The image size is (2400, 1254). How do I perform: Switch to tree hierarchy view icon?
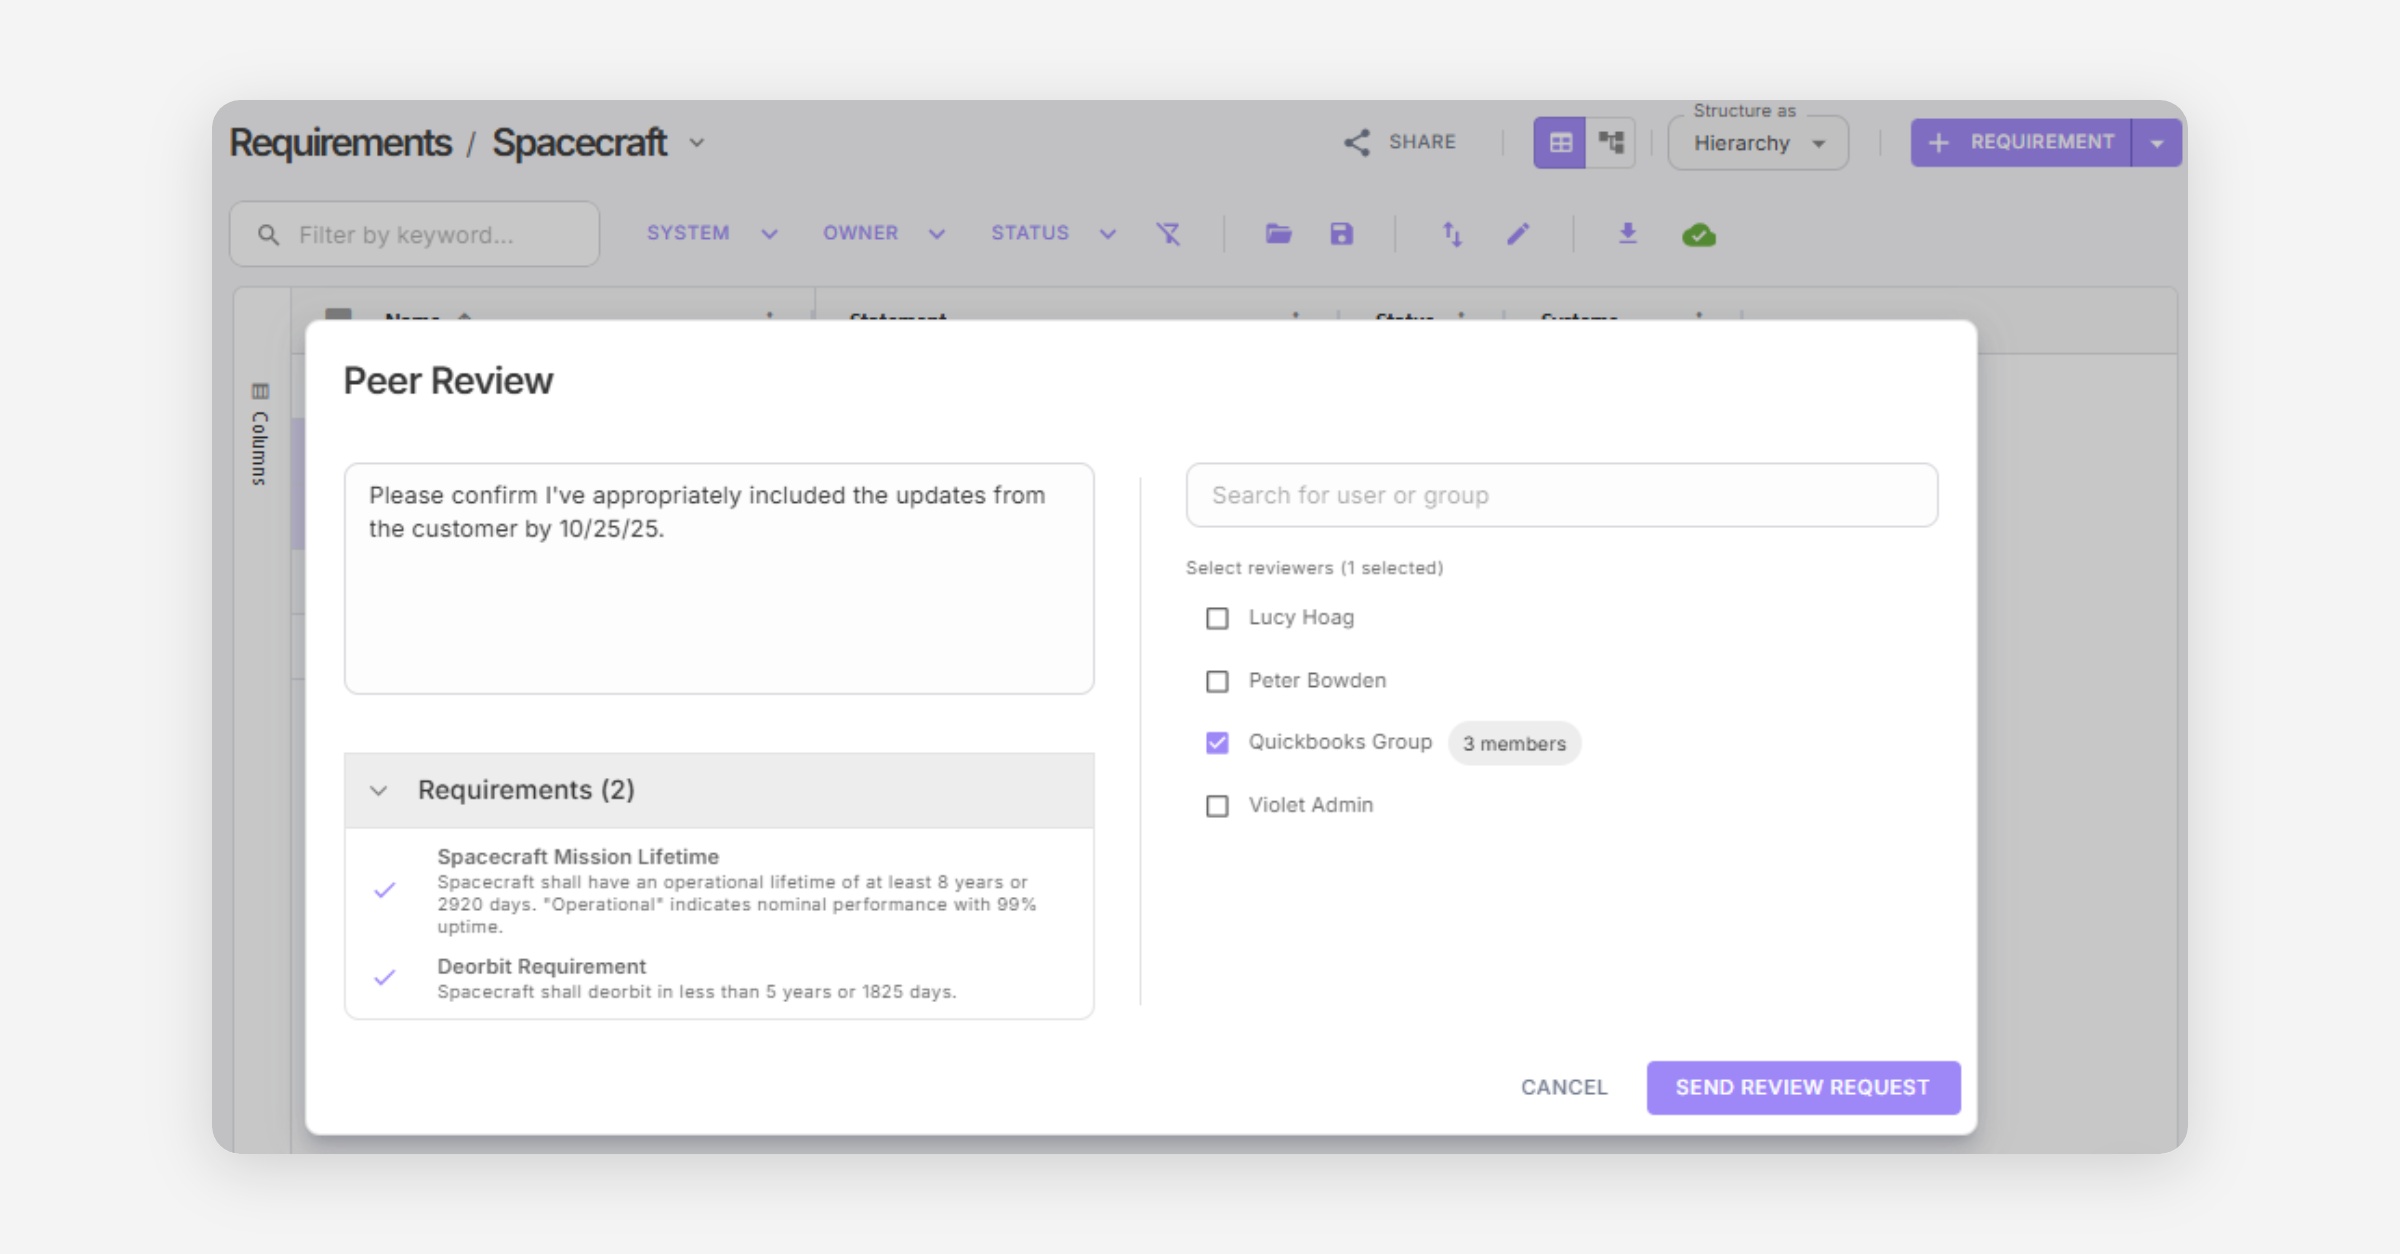(x=1611, y=143)
